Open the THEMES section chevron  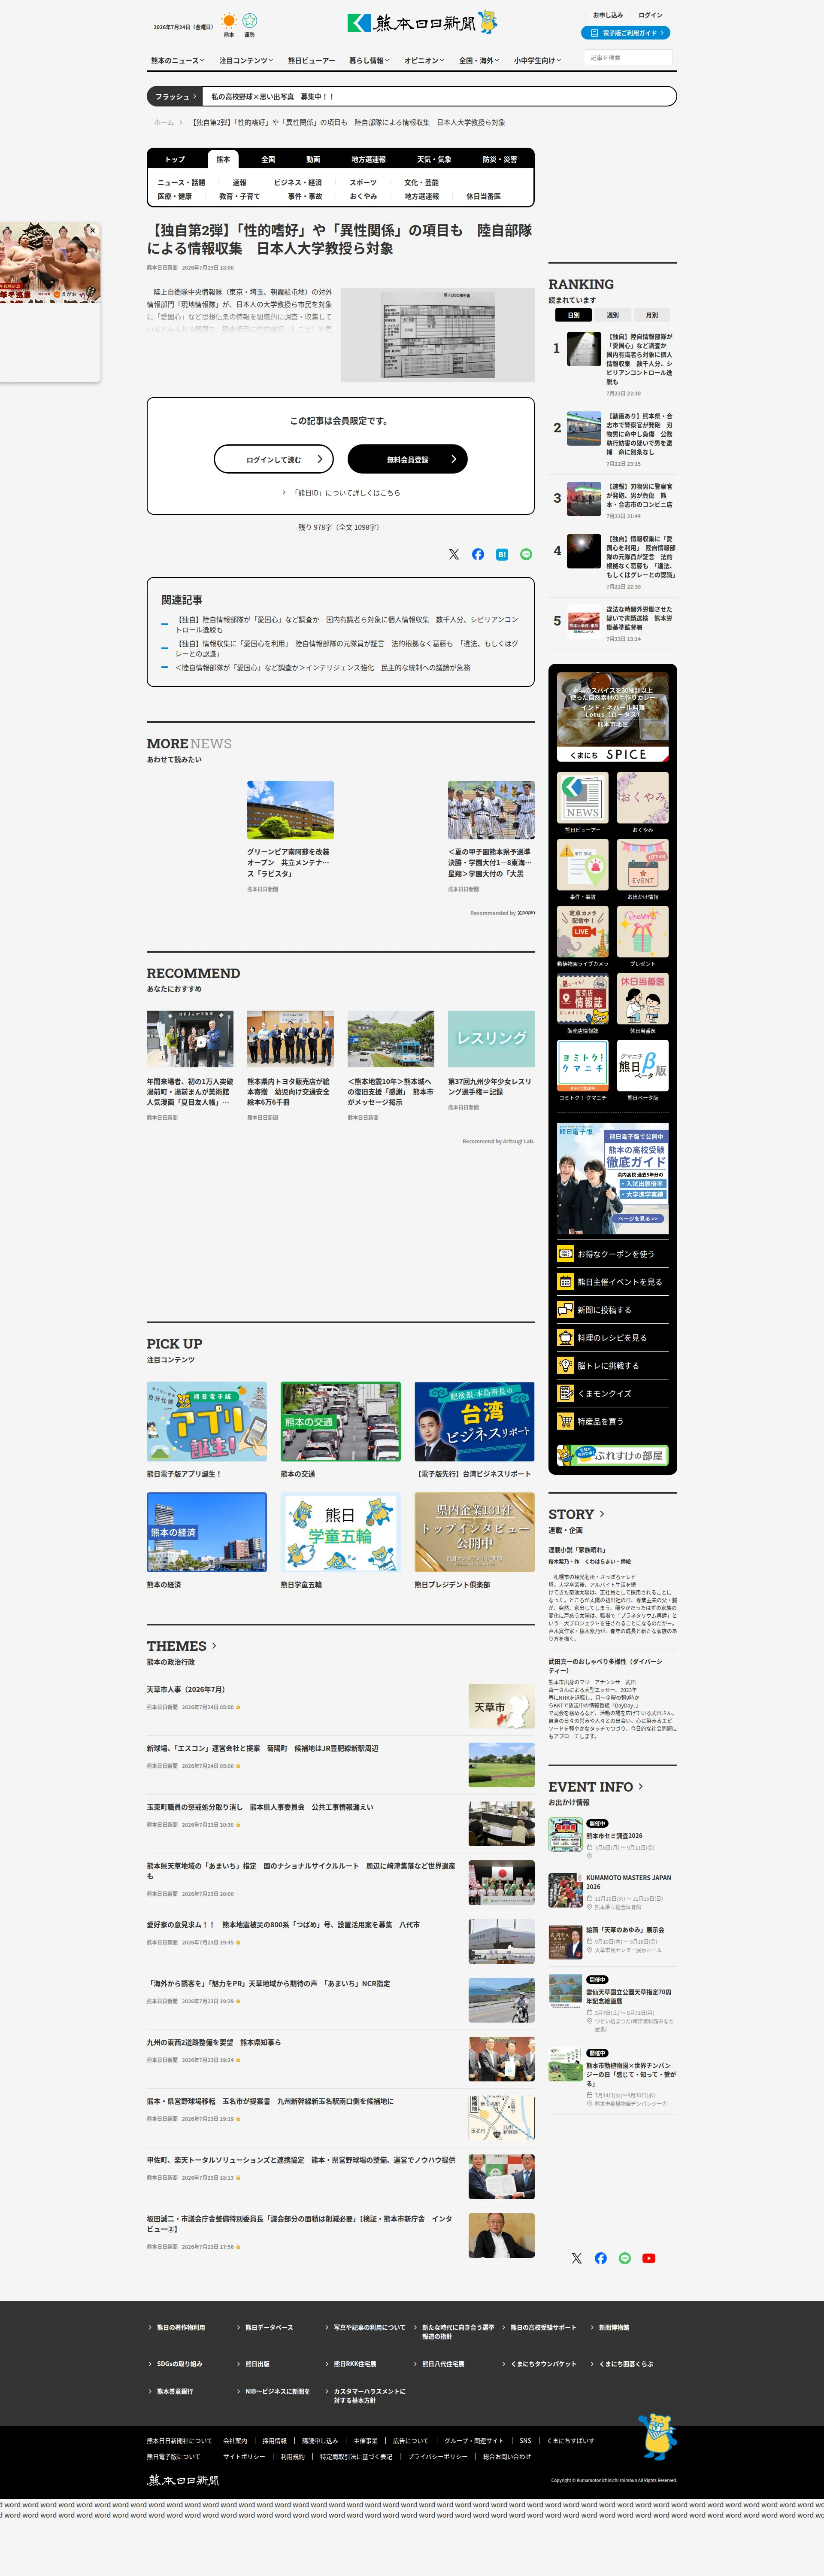(x=214, y=1646)
